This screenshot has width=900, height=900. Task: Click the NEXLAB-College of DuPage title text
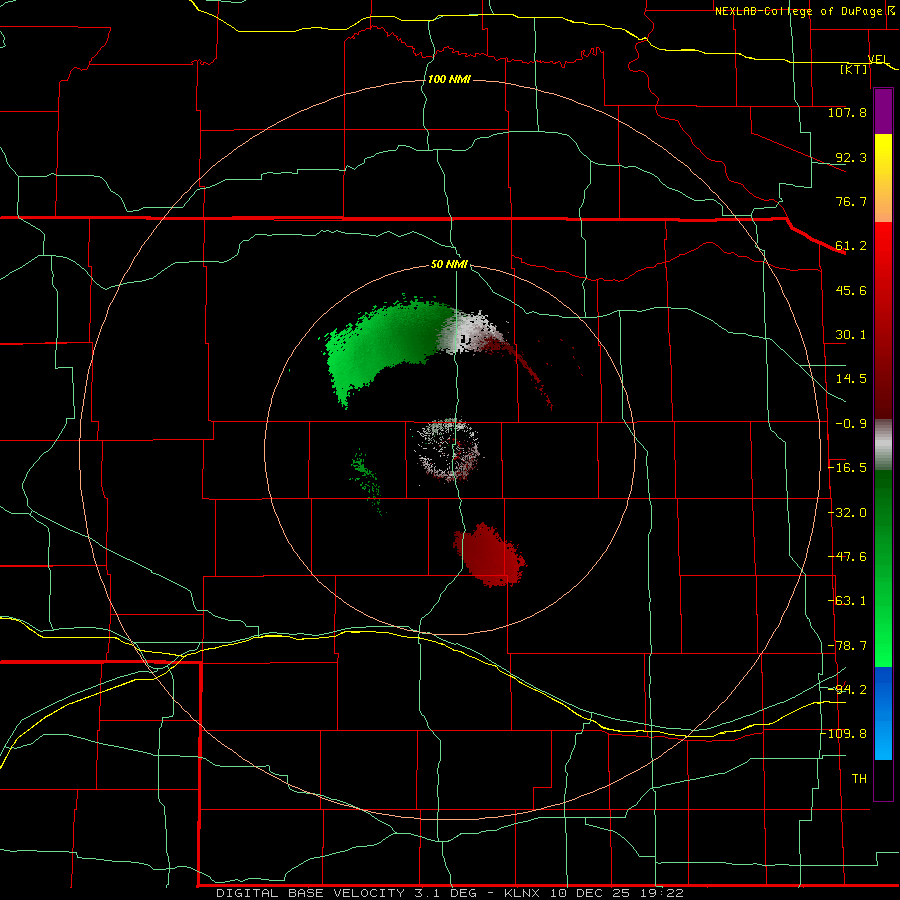798,11
